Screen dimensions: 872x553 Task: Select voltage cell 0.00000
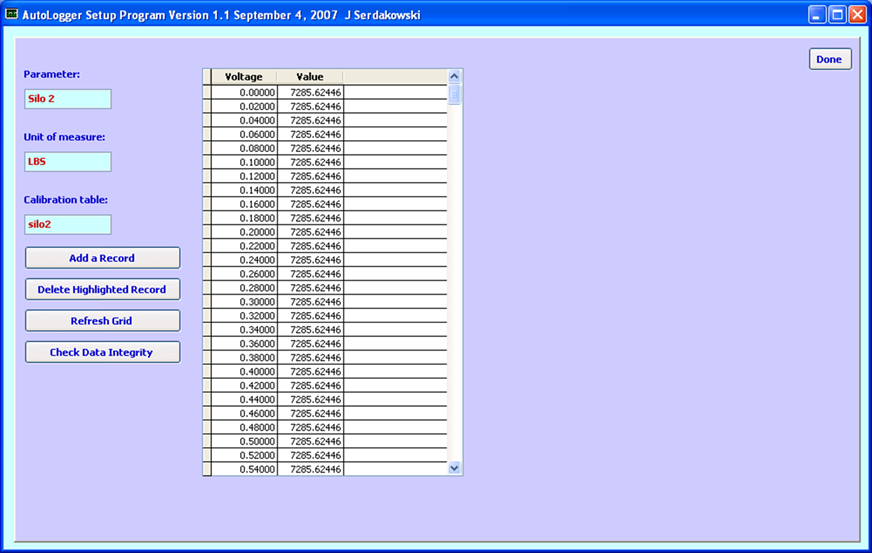[x=244, y=92]
